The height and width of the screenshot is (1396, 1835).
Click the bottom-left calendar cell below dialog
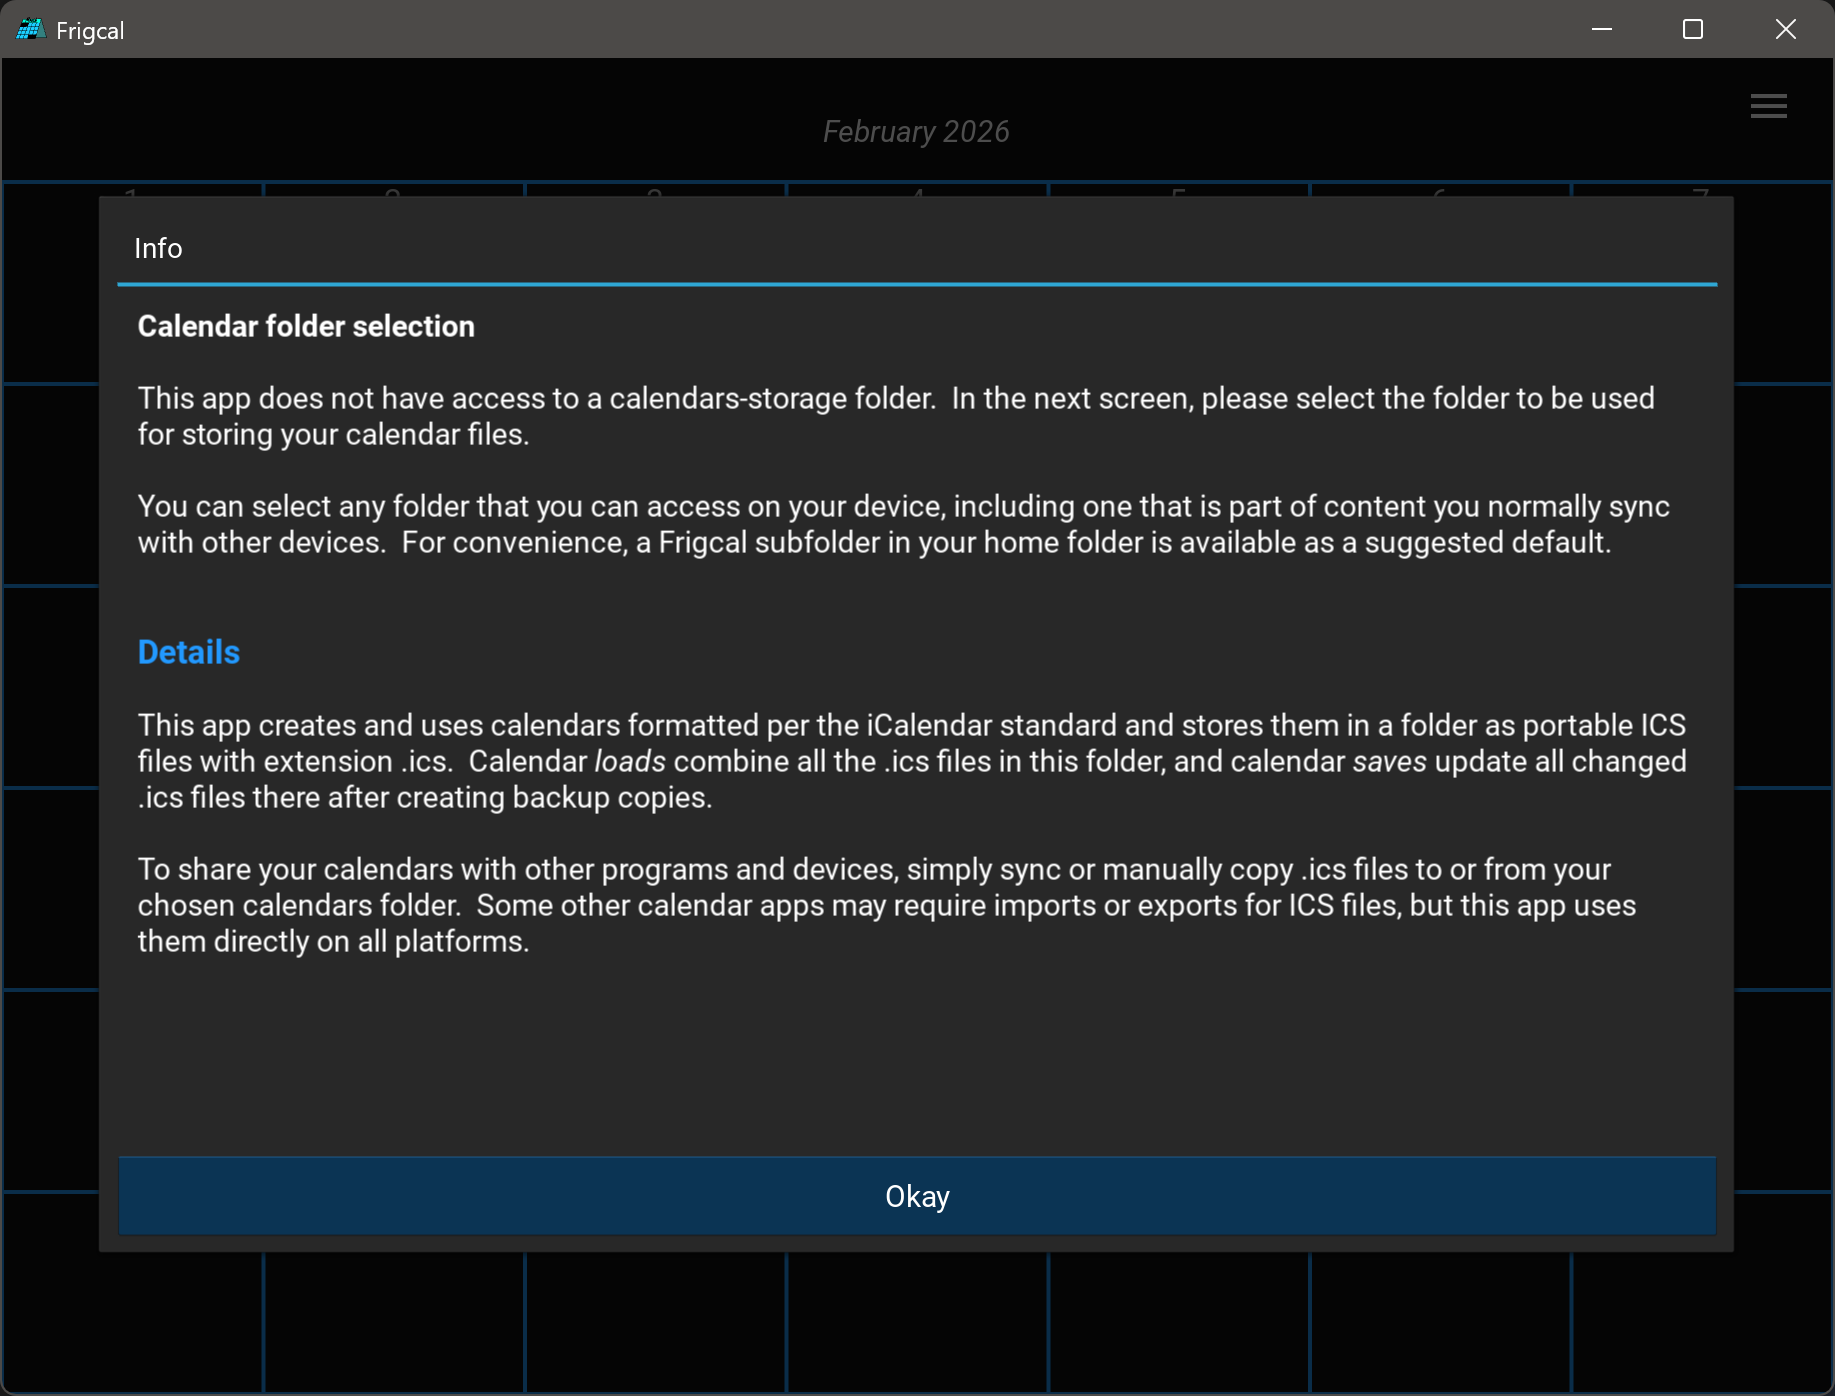click(132, 1320)
